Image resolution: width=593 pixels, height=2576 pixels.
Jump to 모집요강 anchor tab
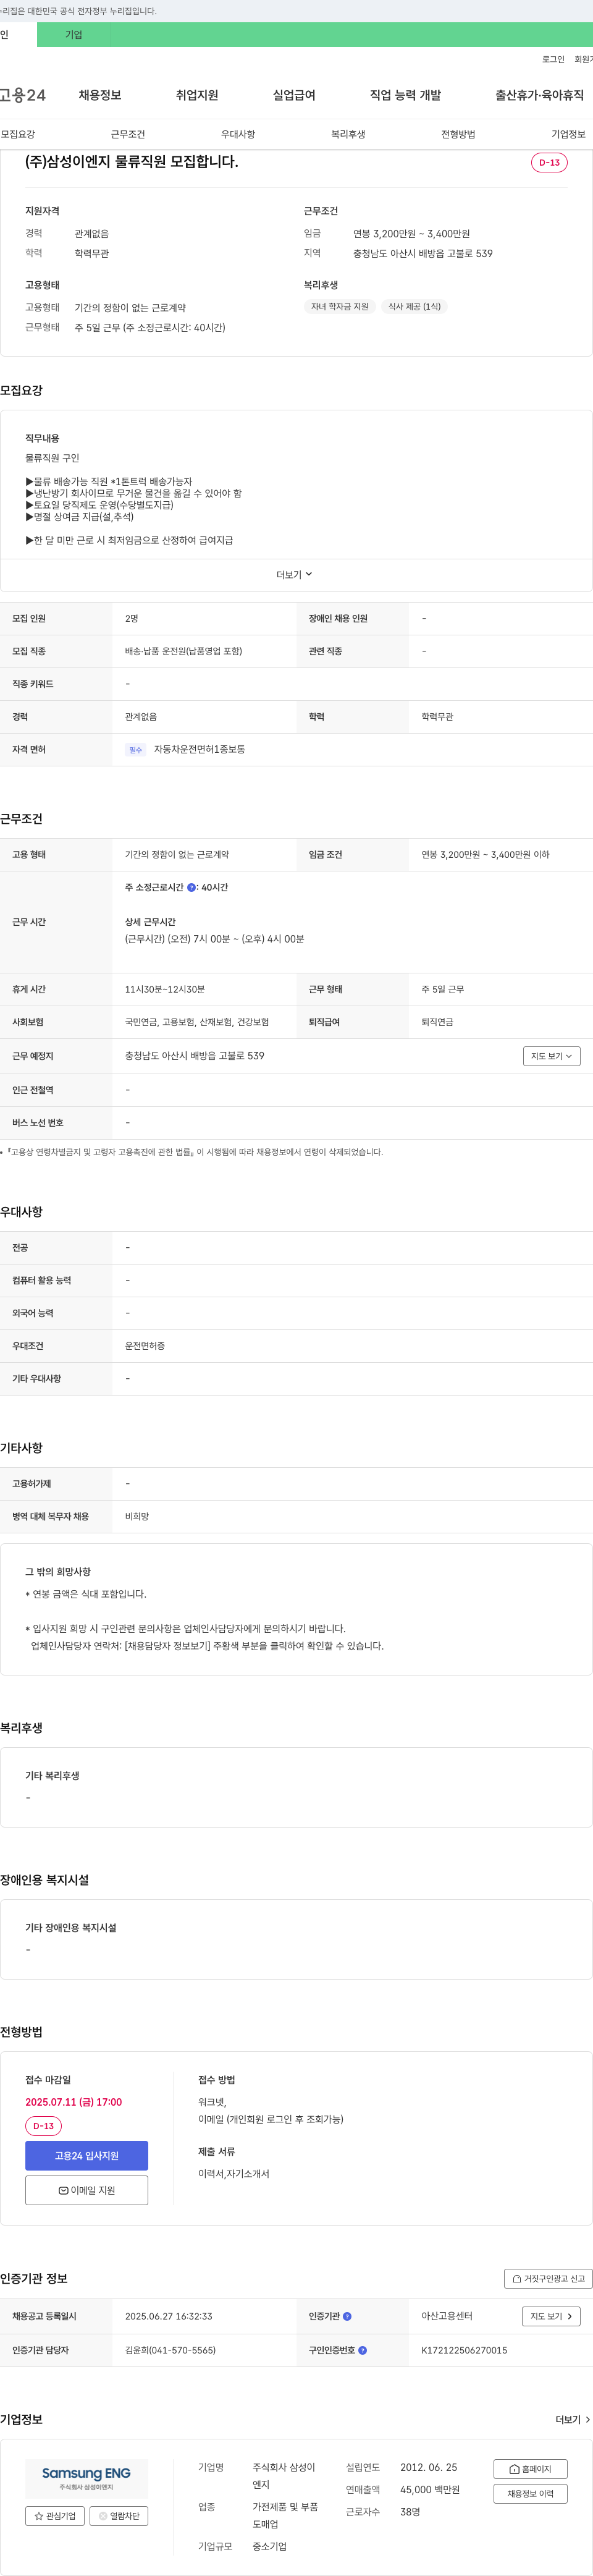(x=18, y=134)
